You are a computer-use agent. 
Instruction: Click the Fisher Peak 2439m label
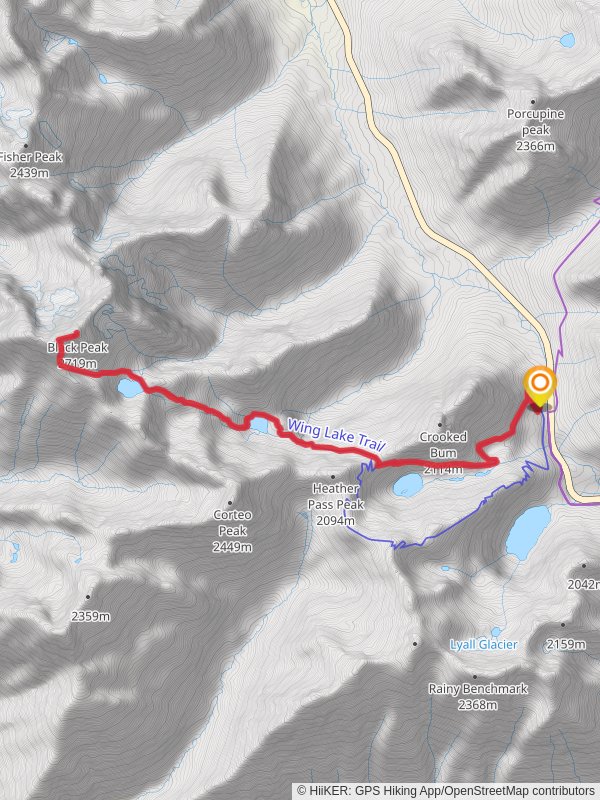(30, 164)
